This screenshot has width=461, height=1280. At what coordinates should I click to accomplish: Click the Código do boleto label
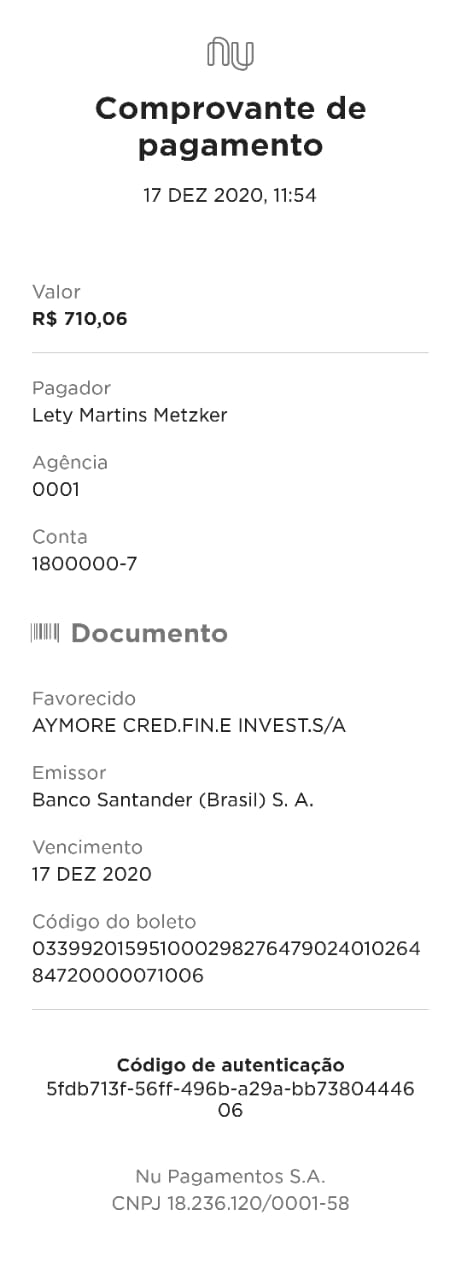coord(114,922)
